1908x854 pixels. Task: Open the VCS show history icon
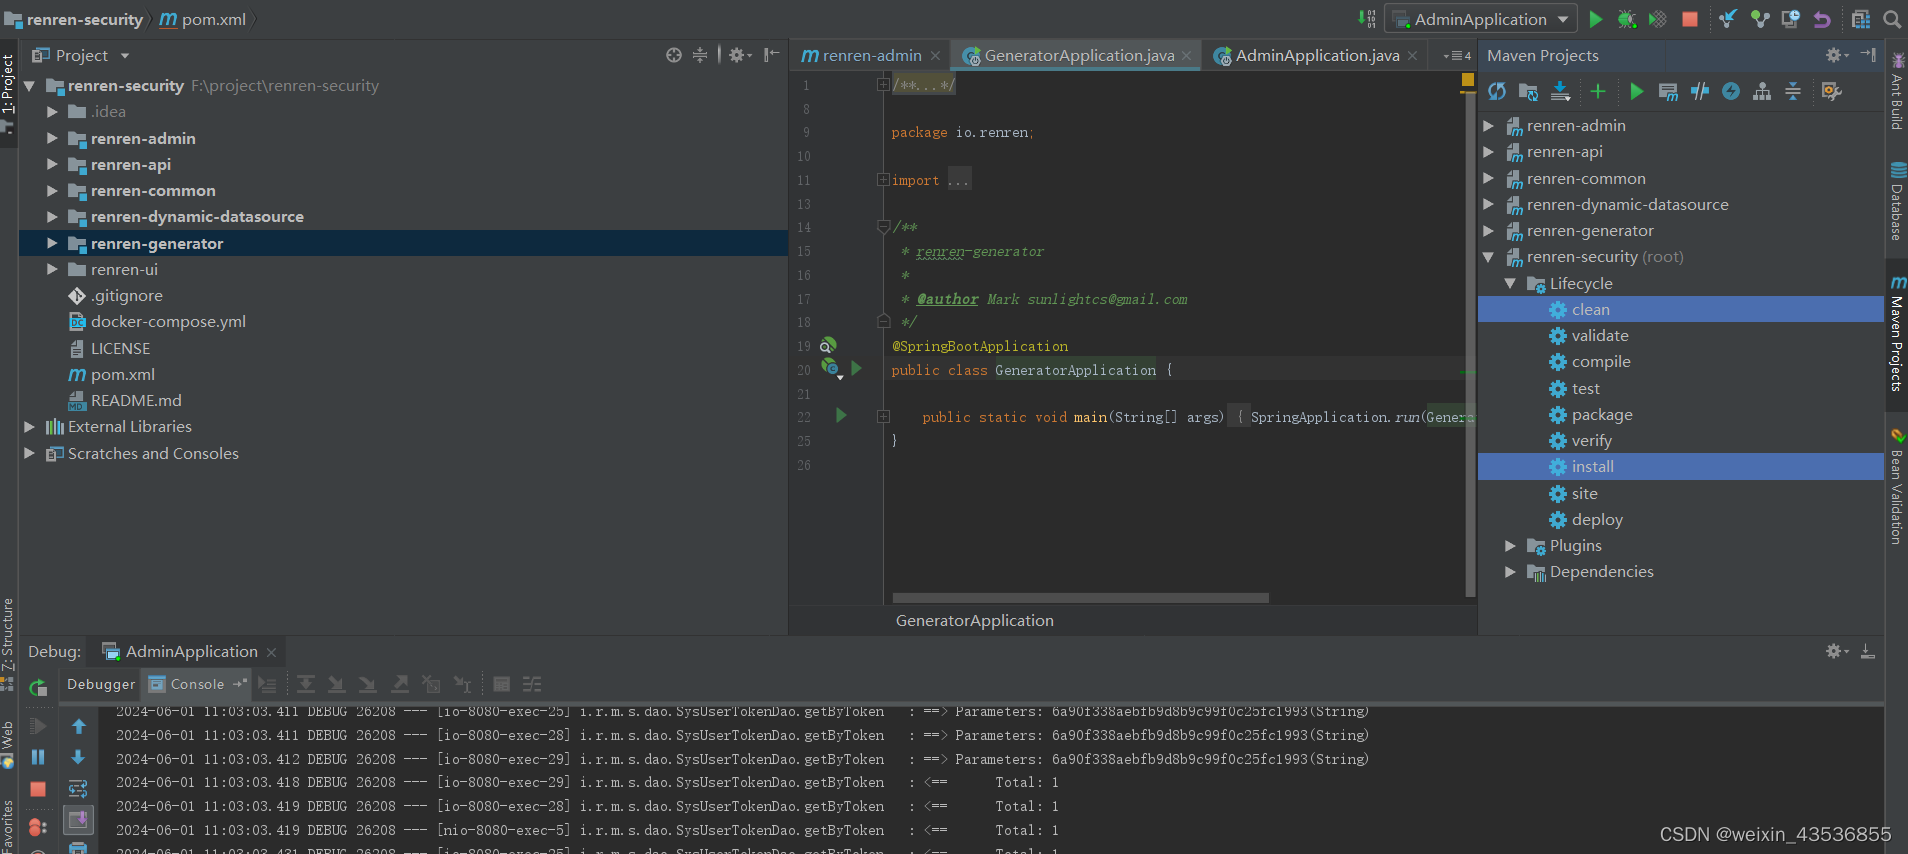coord(1791,19)
